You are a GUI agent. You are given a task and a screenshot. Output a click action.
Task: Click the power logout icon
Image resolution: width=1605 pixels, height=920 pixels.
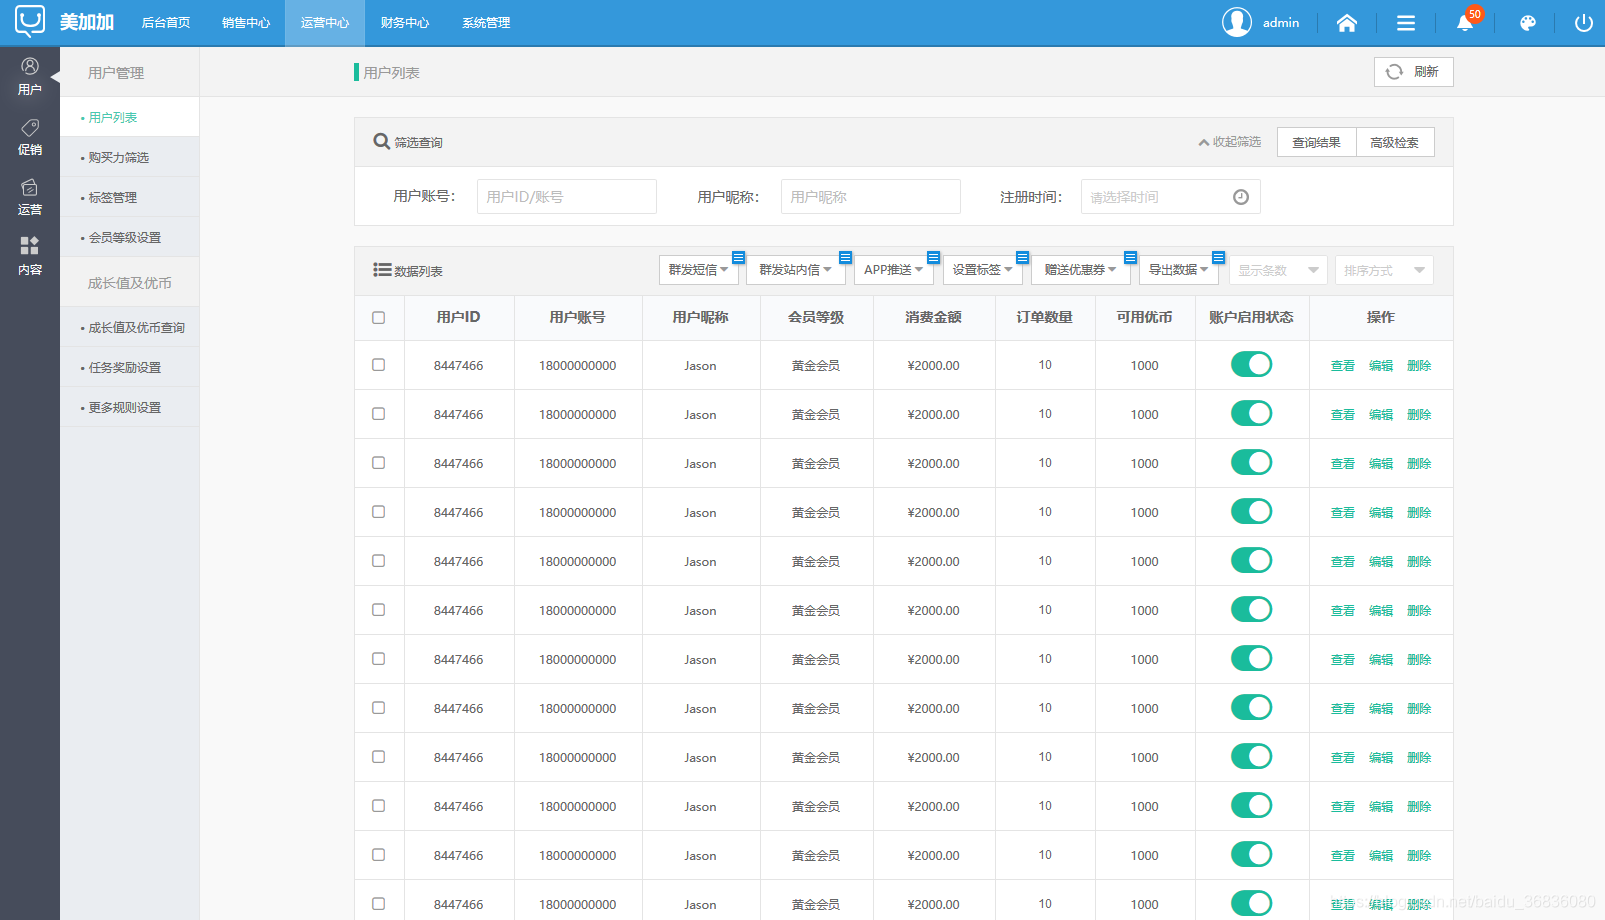pos(1583,23)
